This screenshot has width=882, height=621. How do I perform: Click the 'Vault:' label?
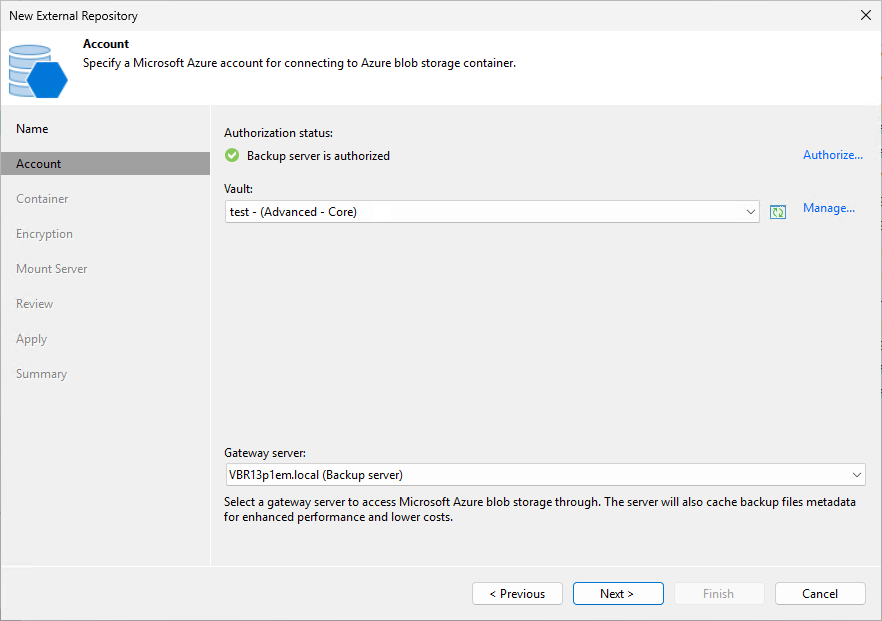238,189
